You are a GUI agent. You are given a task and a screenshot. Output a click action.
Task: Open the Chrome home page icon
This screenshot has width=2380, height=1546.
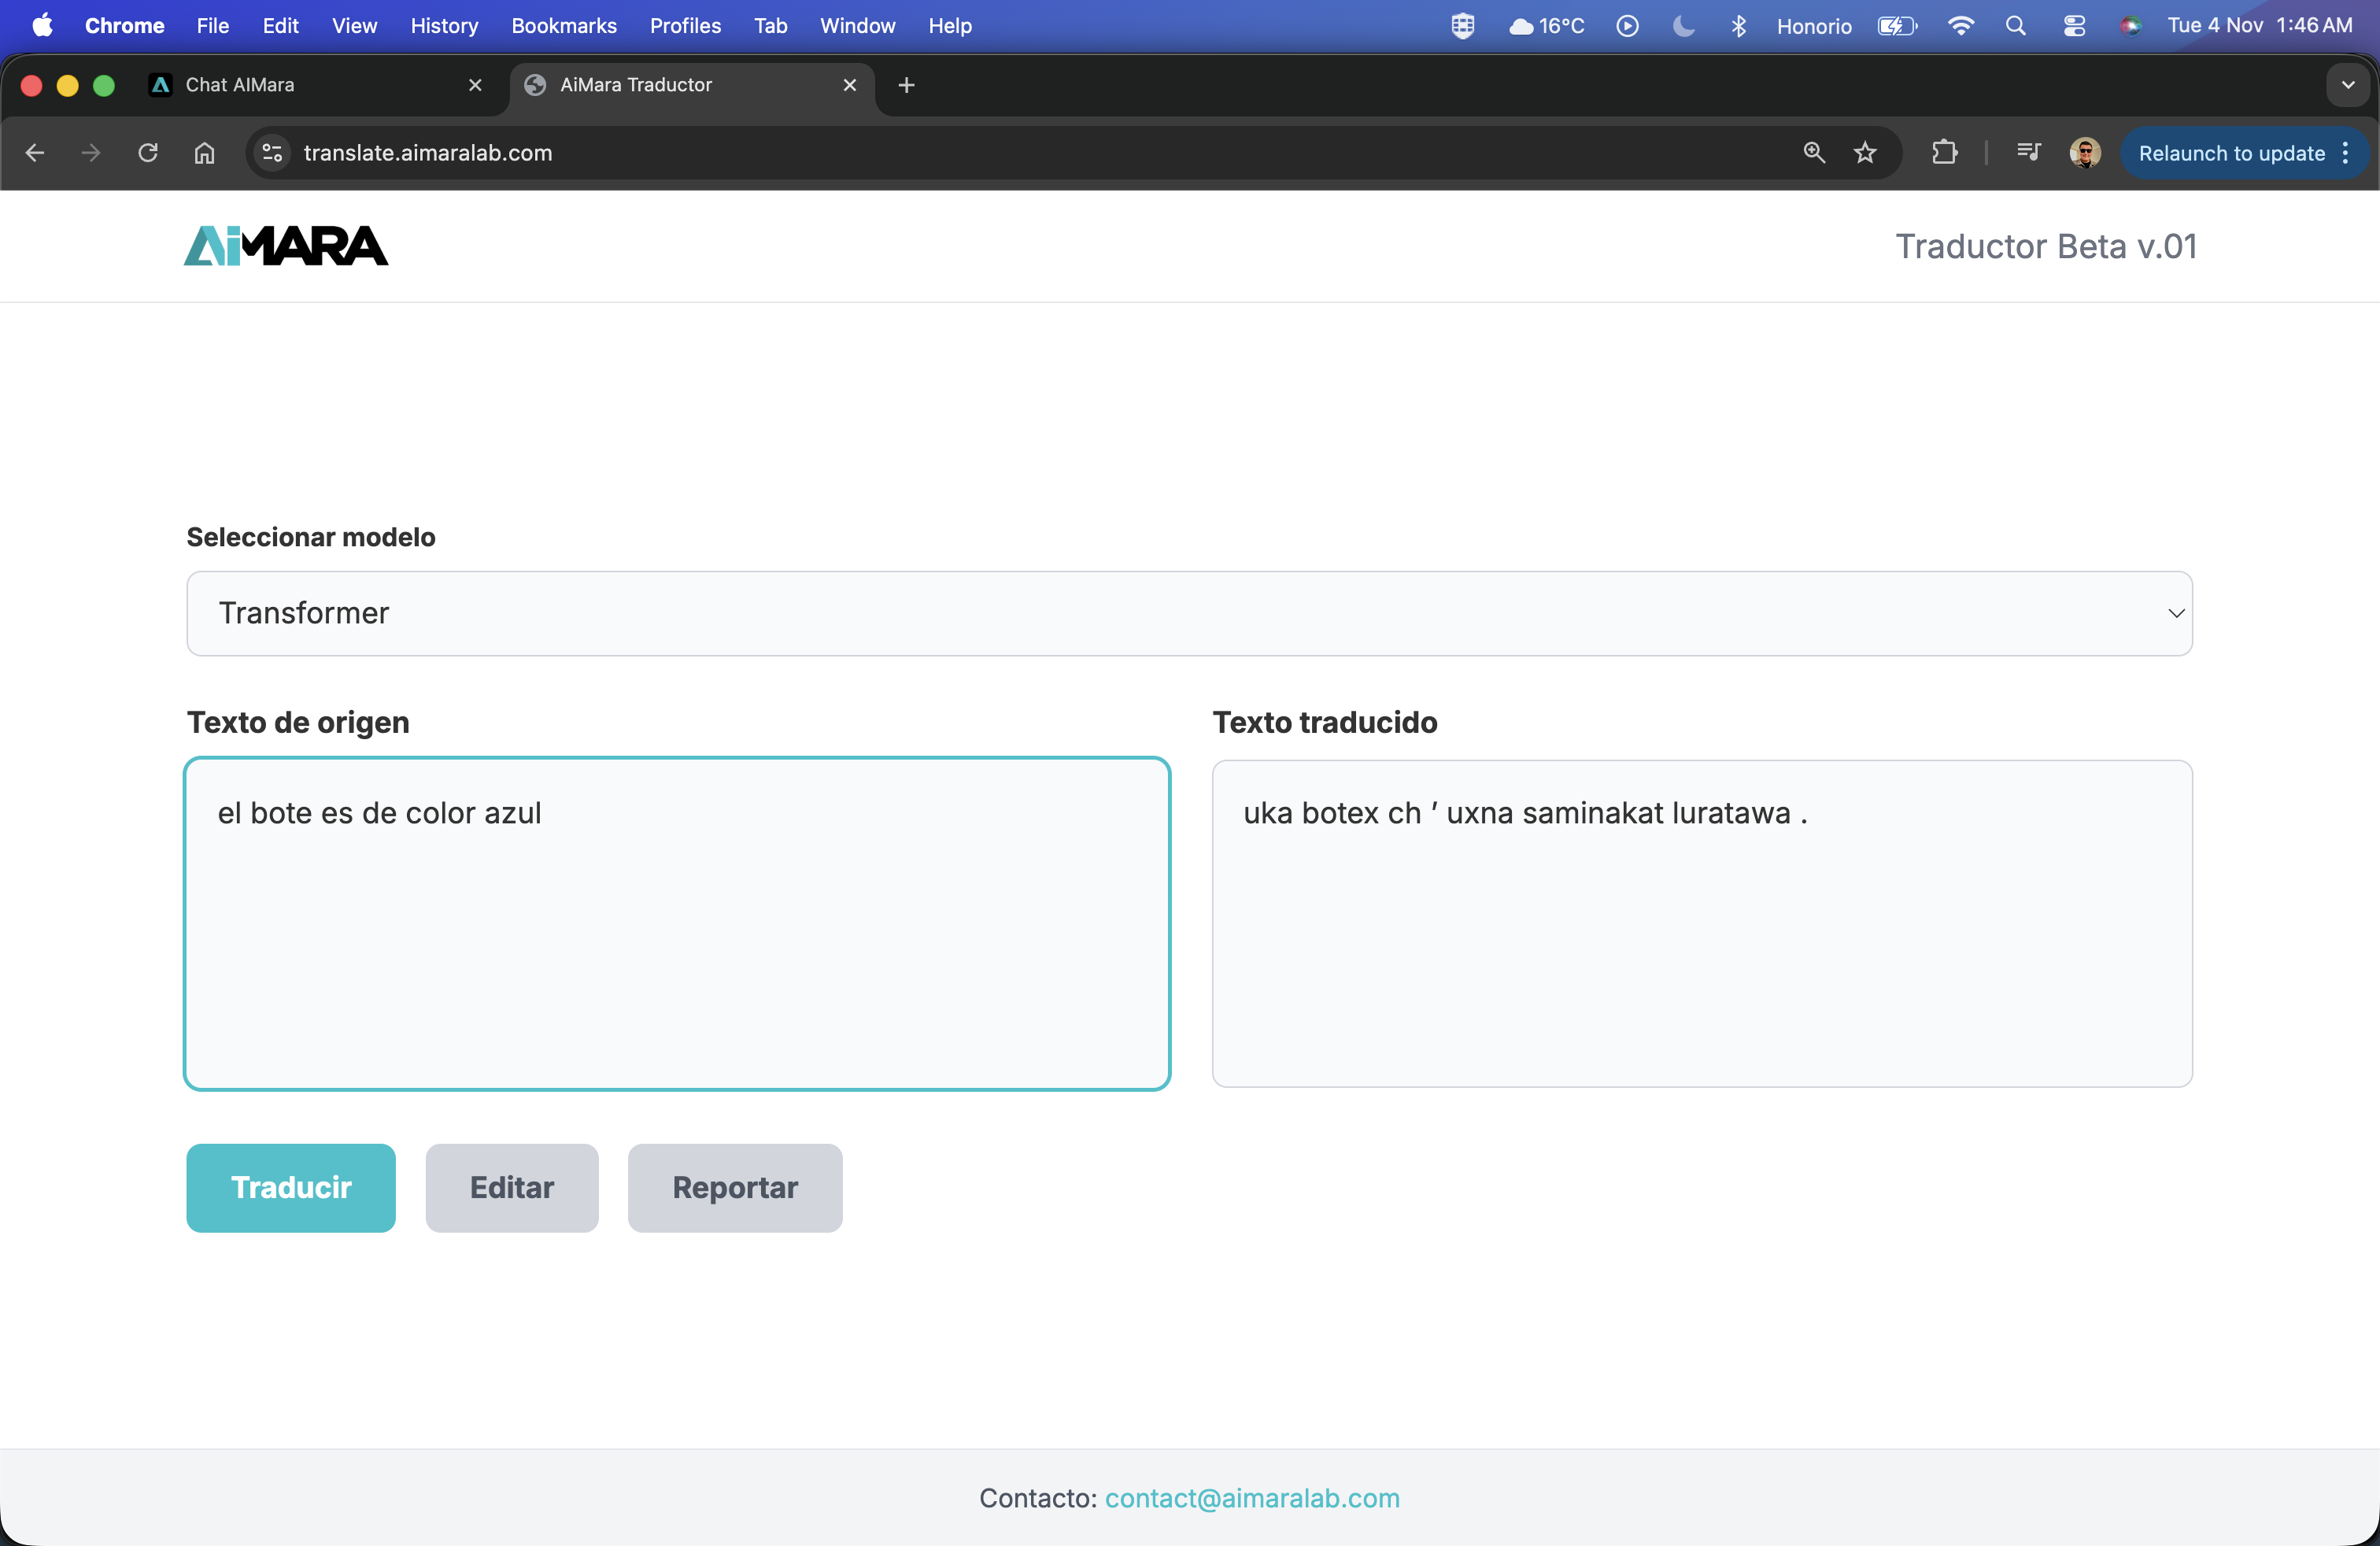(204, 153)
